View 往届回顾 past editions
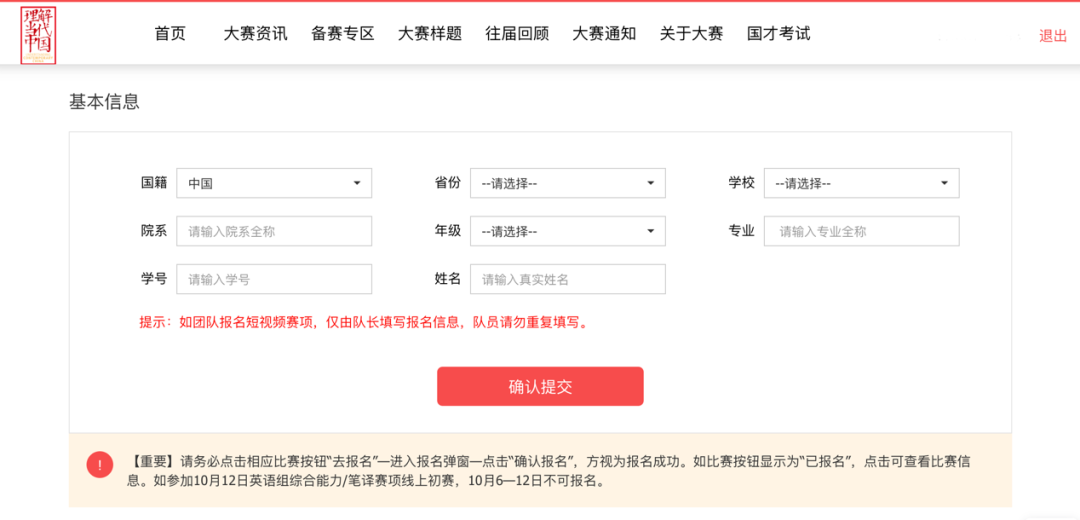The width and height of the screenshot is (1080, 520). tap(517, 33)
